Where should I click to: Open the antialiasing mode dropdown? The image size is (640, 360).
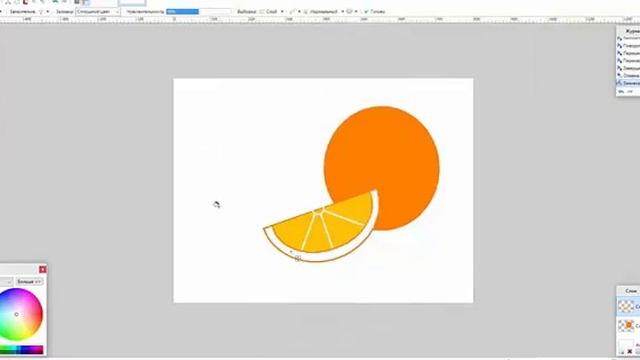click(x=295, y=12)
